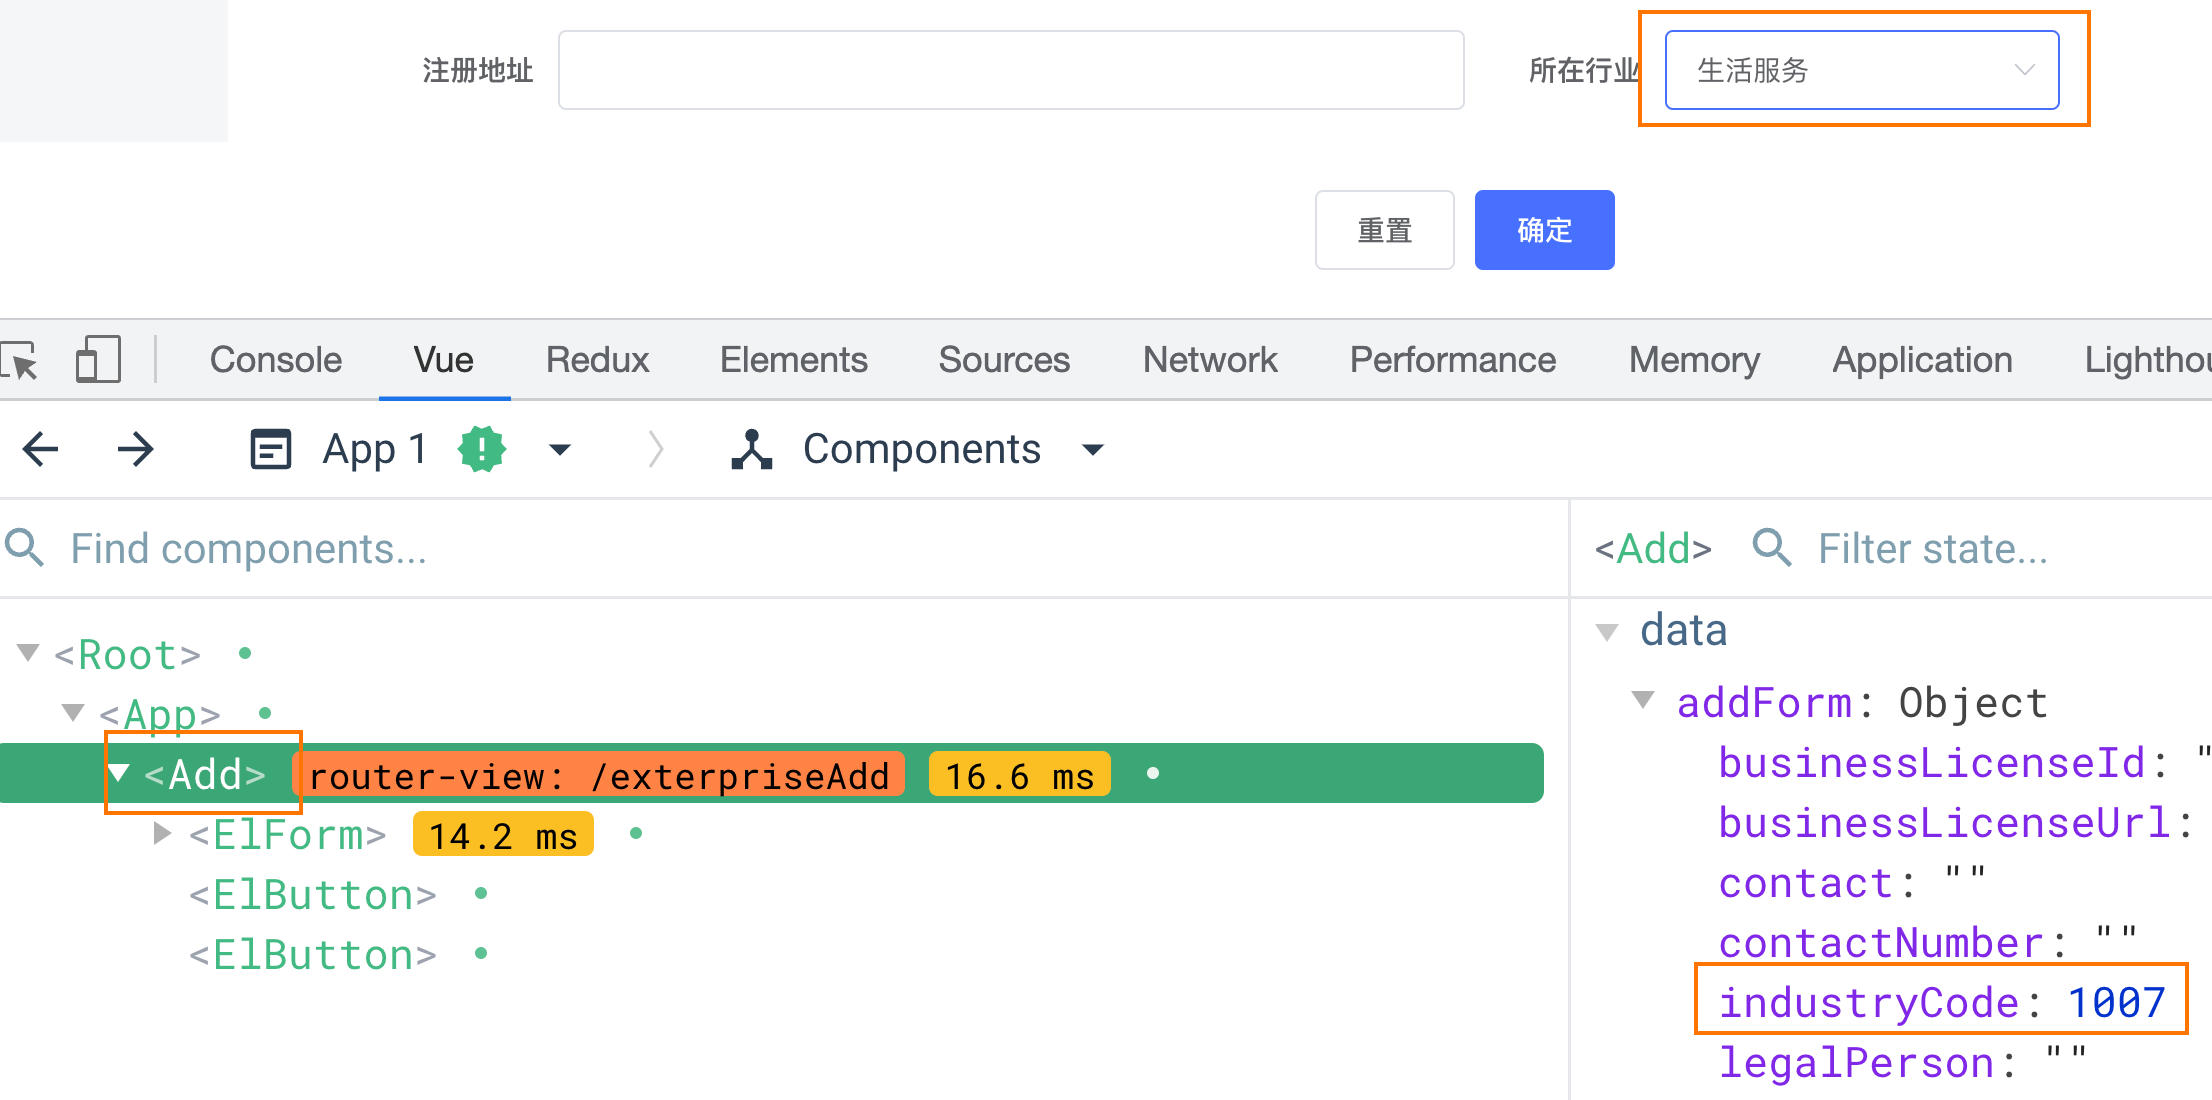This screenshot has width=2212, height=1100.
Task: Click the Components tree icon
Action: [x=752, y=449]
